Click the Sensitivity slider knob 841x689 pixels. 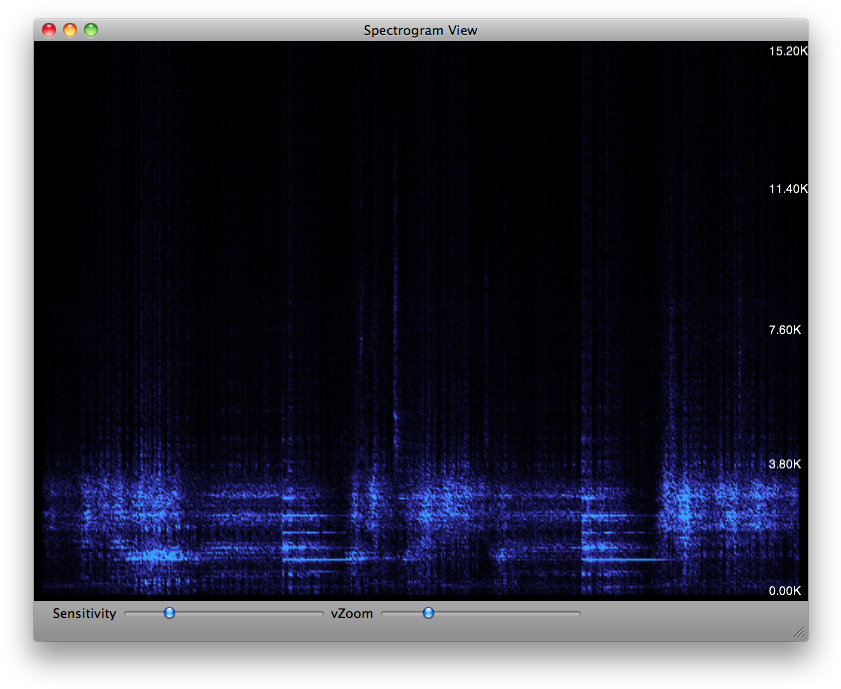(x=169, y=612)
